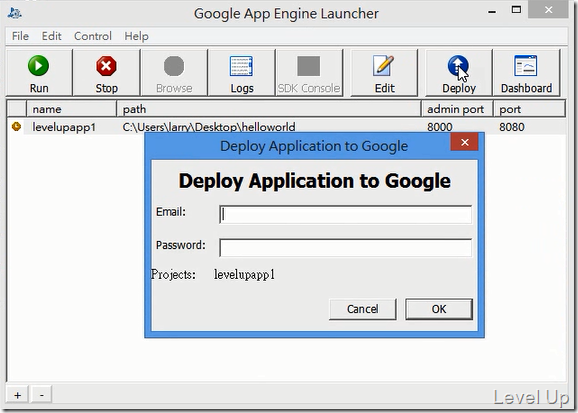Click the levelupapp1 project label in the dialog
Image resolution: width=578 pixels, height=413 pixels.
coord(244,274)
